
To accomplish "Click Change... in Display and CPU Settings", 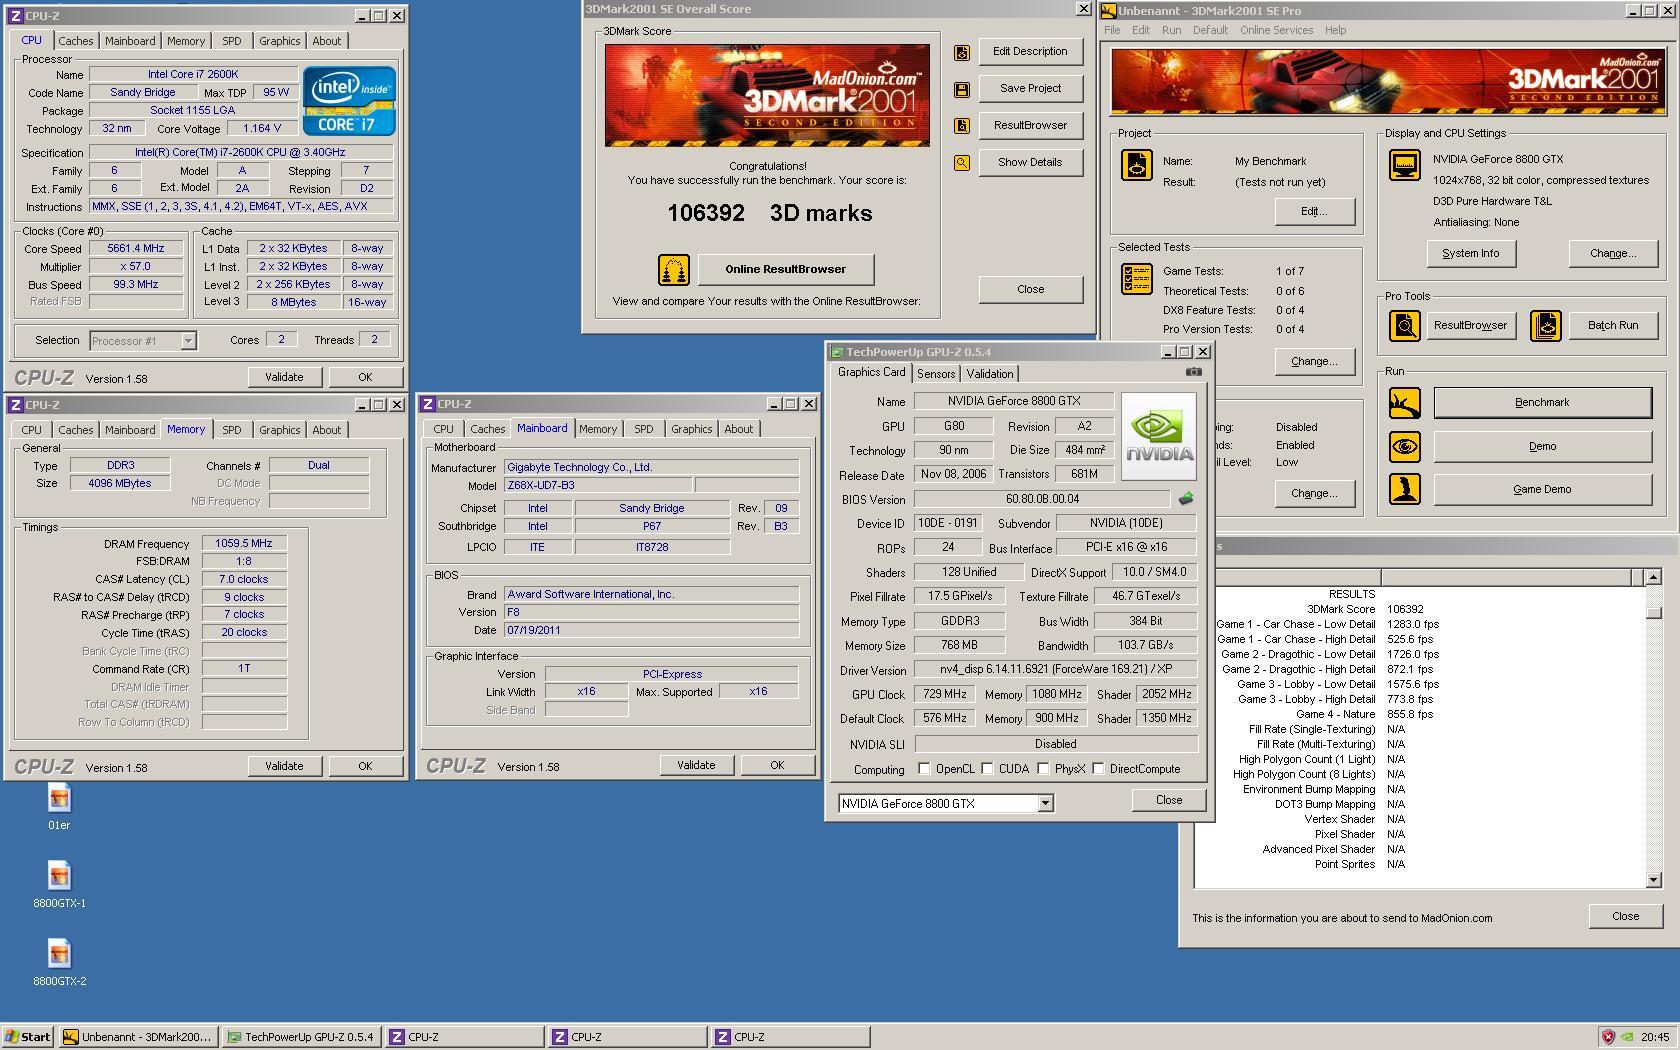I will click(1612, 254).
